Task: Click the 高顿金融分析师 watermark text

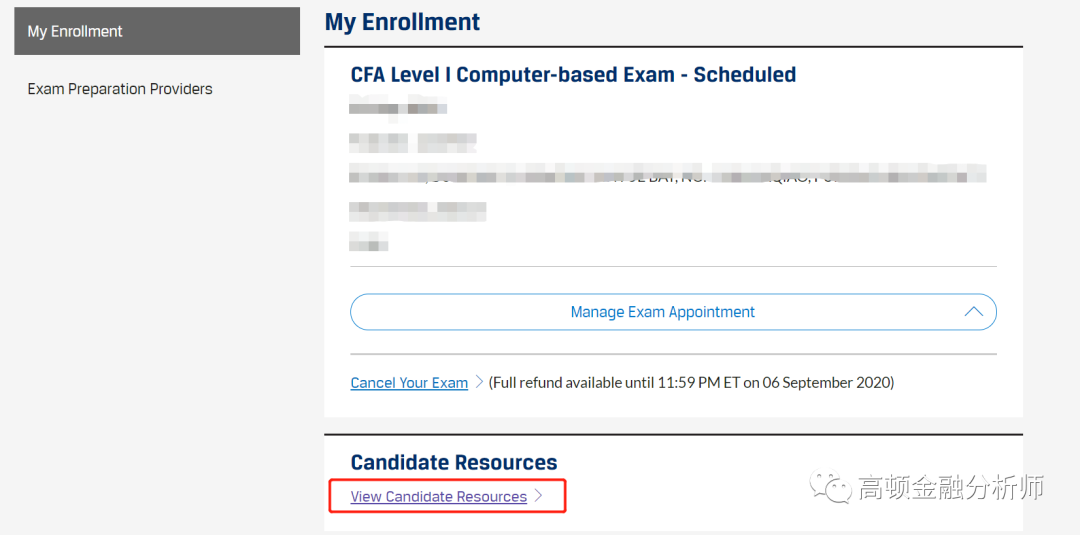Action: (950, 488)
